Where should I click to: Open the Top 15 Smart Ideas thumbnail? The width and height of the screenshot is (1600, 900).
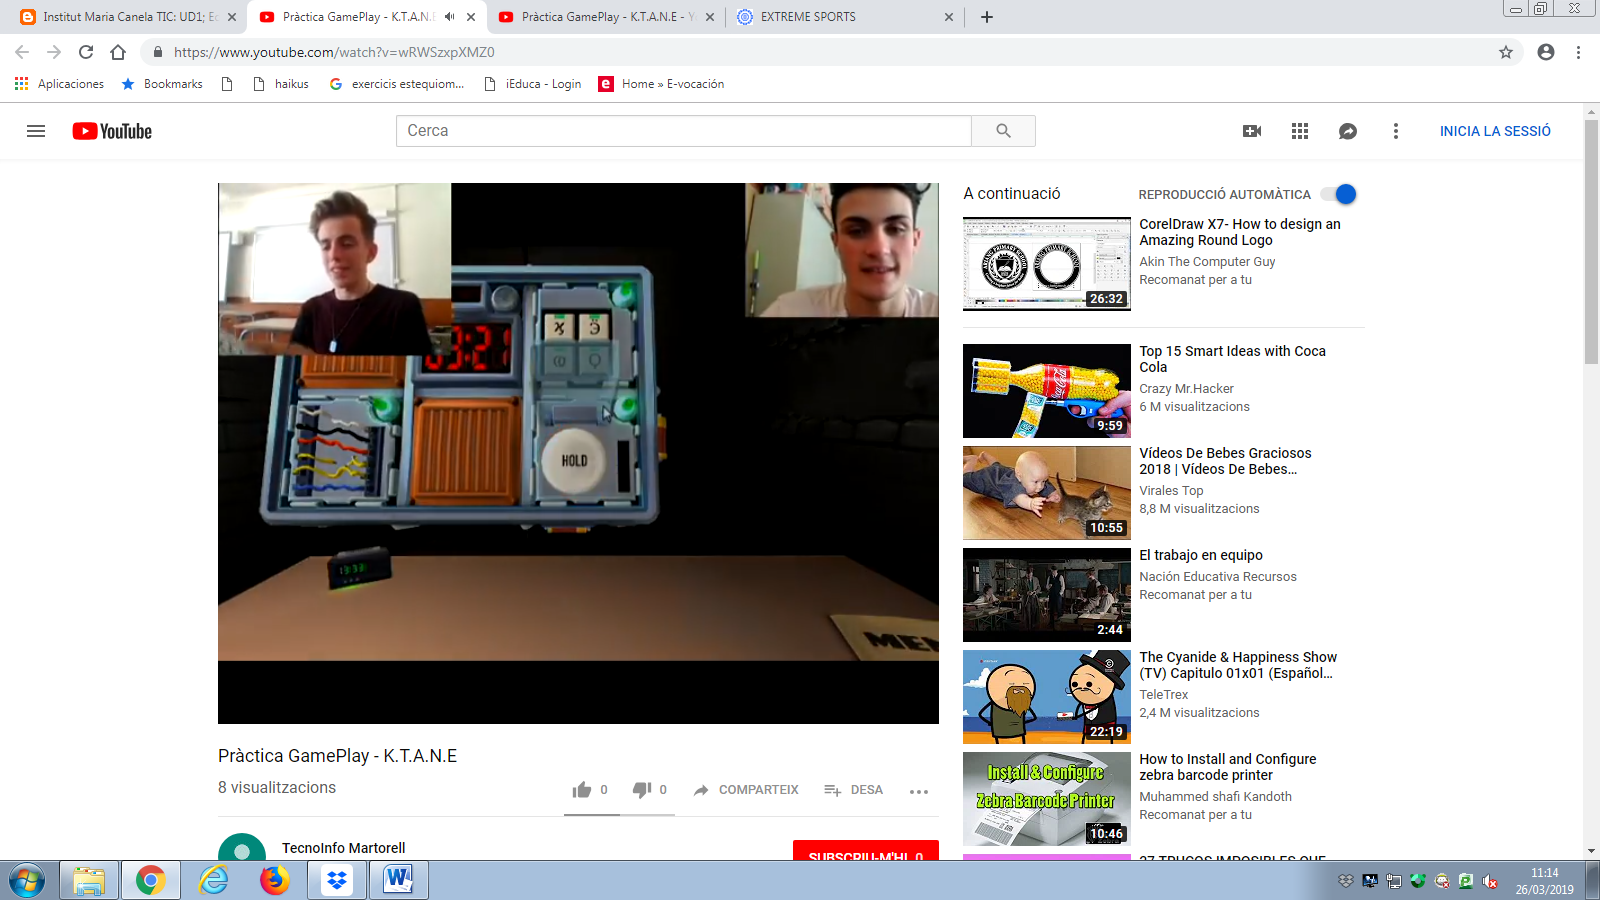coord(1046,391)
